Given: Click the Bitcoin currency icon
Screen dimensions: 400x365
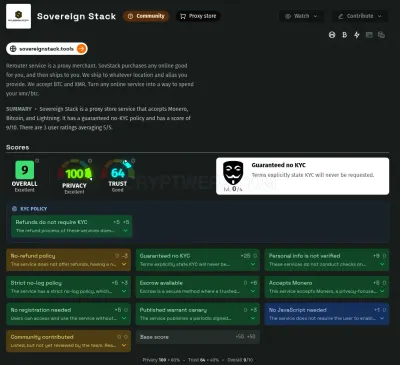Looking at the screenshot, I should click(x=345, y=35).
